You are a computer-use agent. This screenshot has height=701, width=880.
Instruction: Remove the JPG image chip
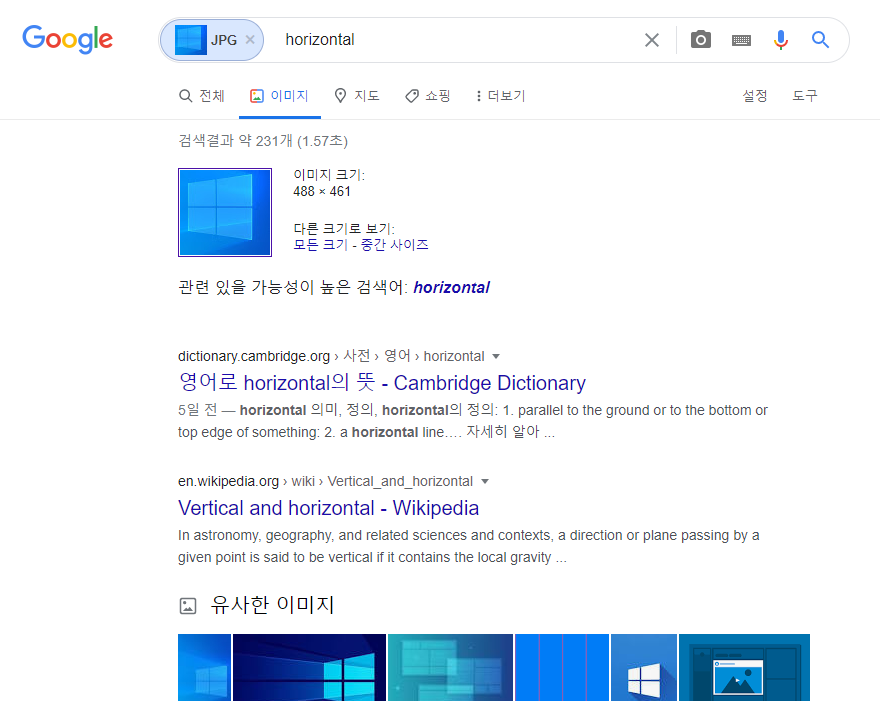[250, 40]
